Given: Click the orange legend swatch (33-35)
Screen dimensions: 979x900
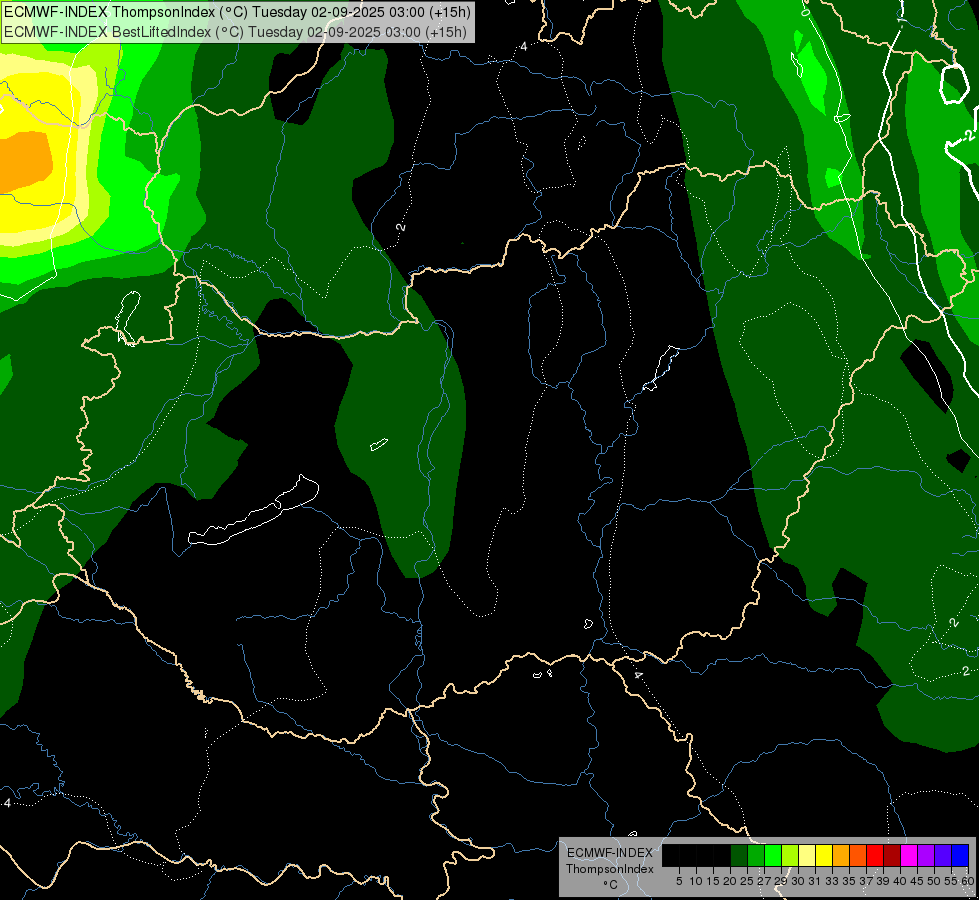Looking at the screenshot, I should click(x=841, y=855).
